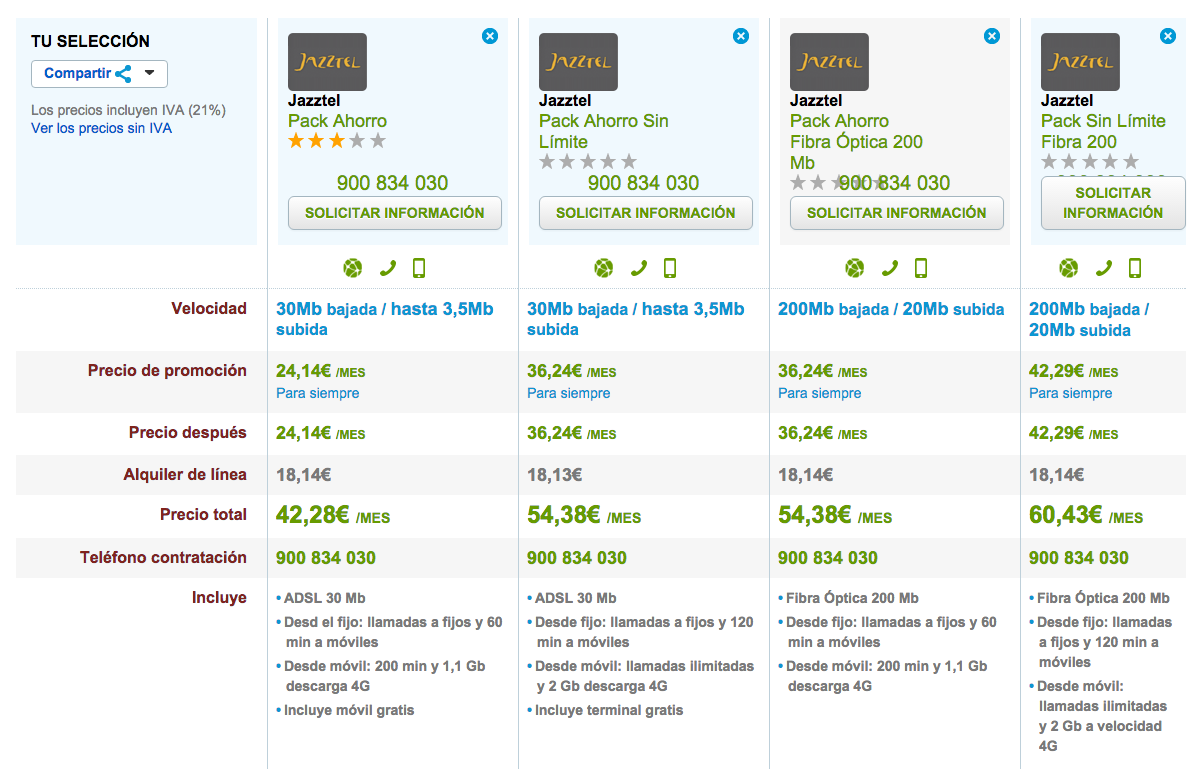1202x769 pixels.
Task: Open the Jazztel logo of Pack Ahorro Fibra Óptica 200
Action: click(829, 62)
